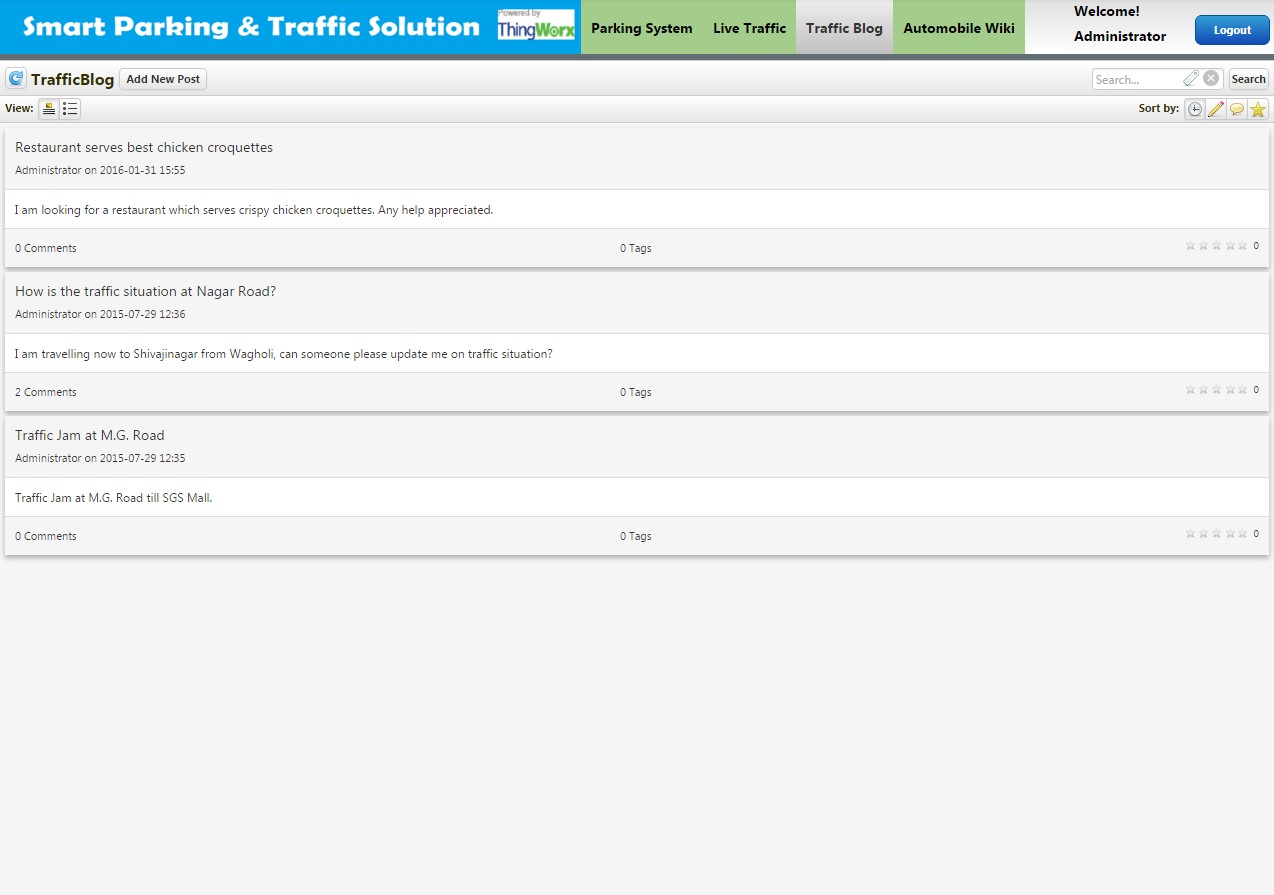Viewport: 1274px width, 895px height.
Task: Sort posts by last edit using the pencil icon
Action: point(1216,109)
